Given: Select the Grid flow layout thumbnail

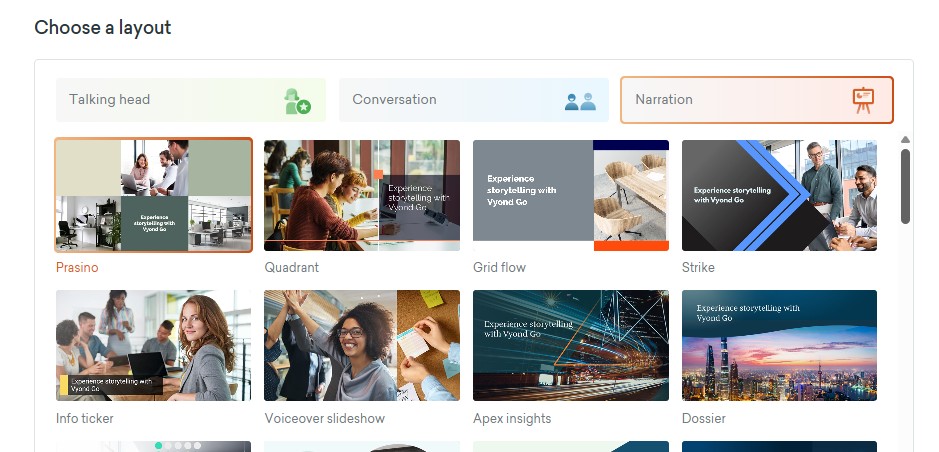Looking at the screenshot, I should click(x=571, y=195).
